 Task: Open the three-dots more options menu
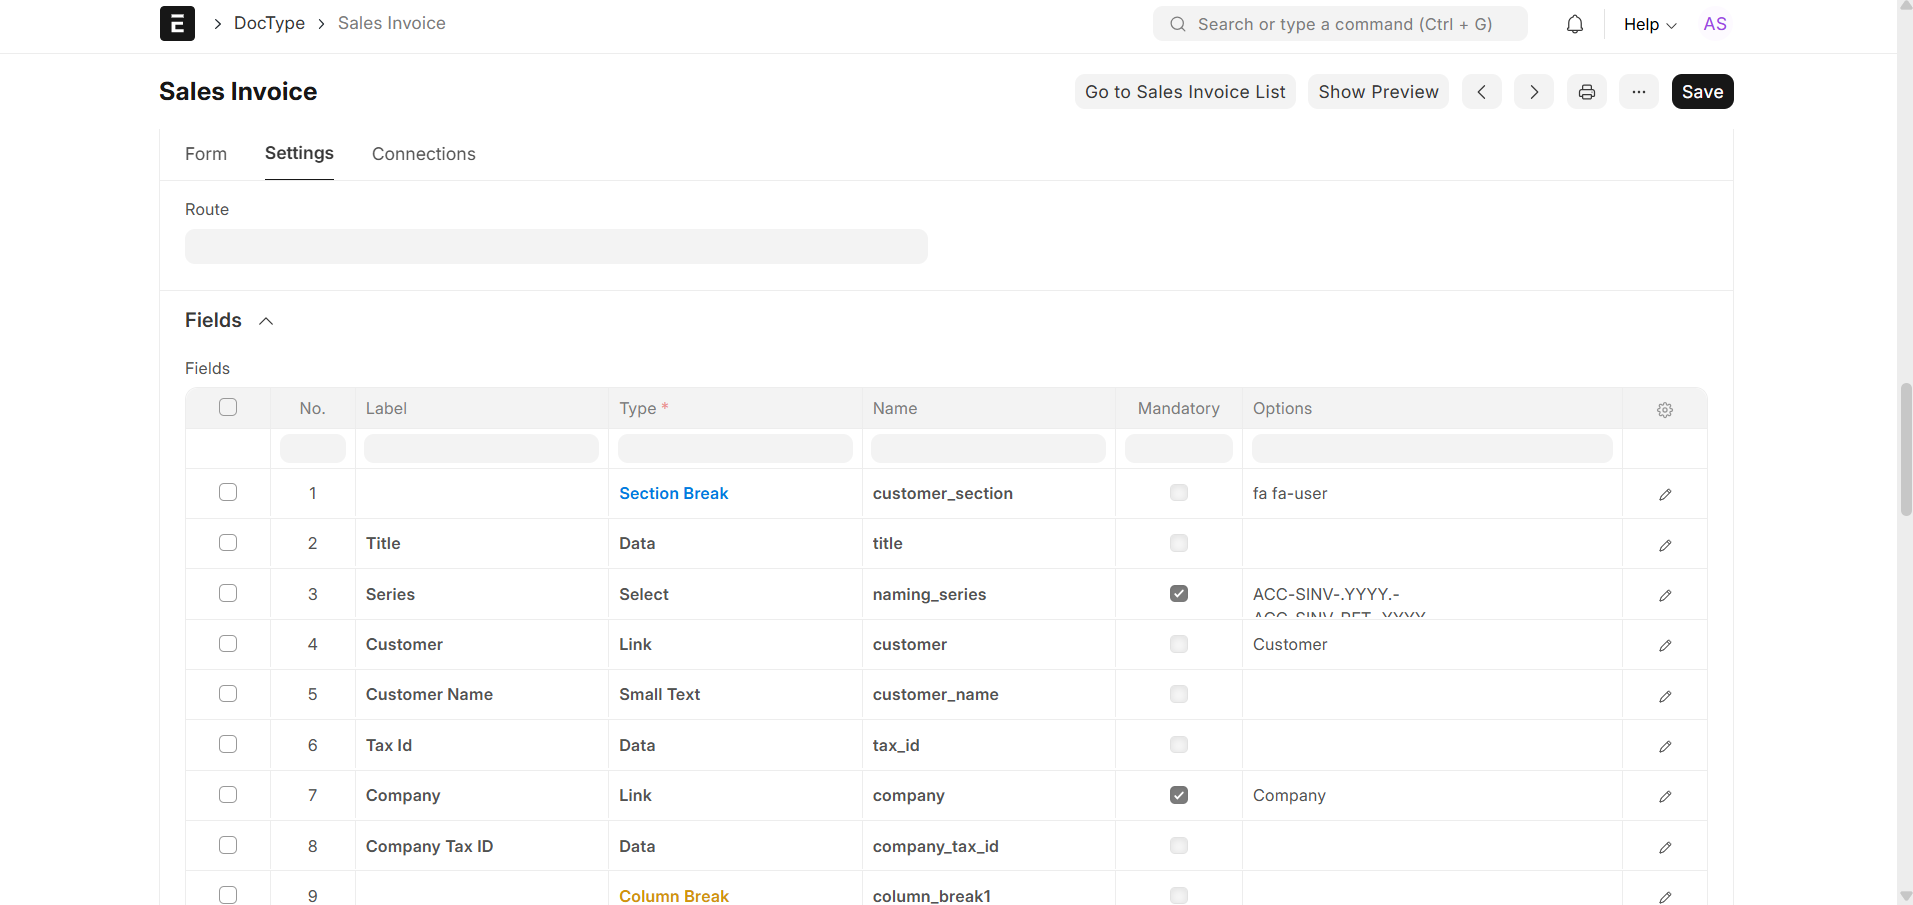[1638, 92]
